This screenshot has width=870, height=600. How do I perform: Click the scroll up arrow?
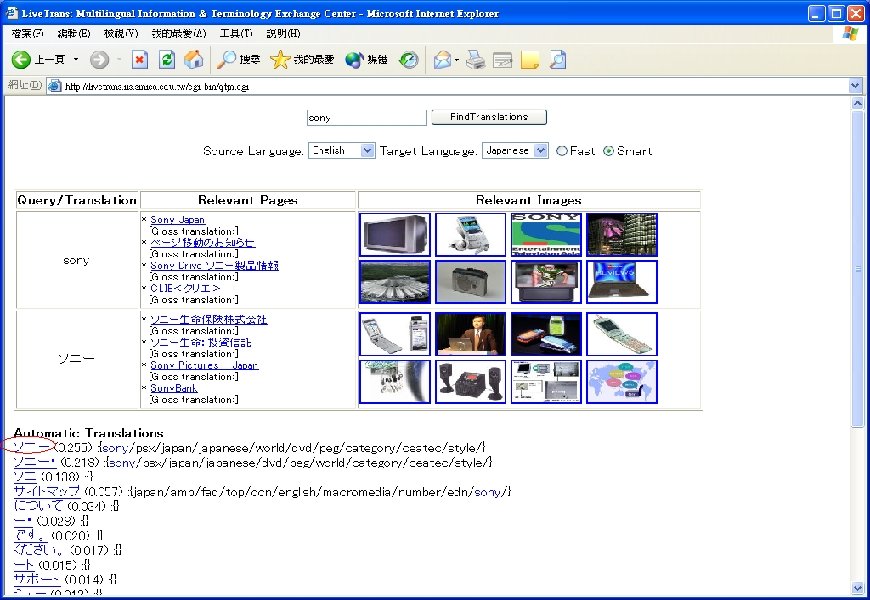857,103
